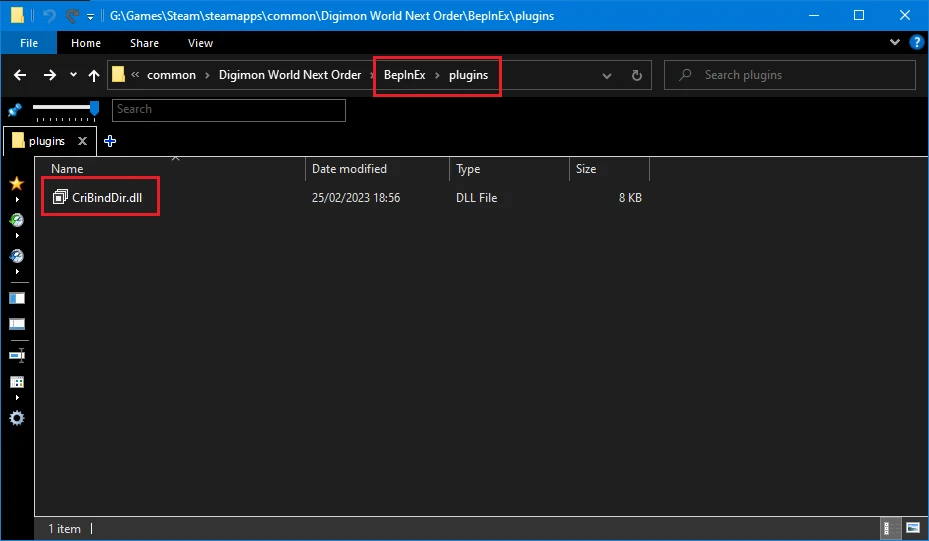Click the yellow star favorites icon
Viewport: 929px width, 541px height.
[17, 183]
